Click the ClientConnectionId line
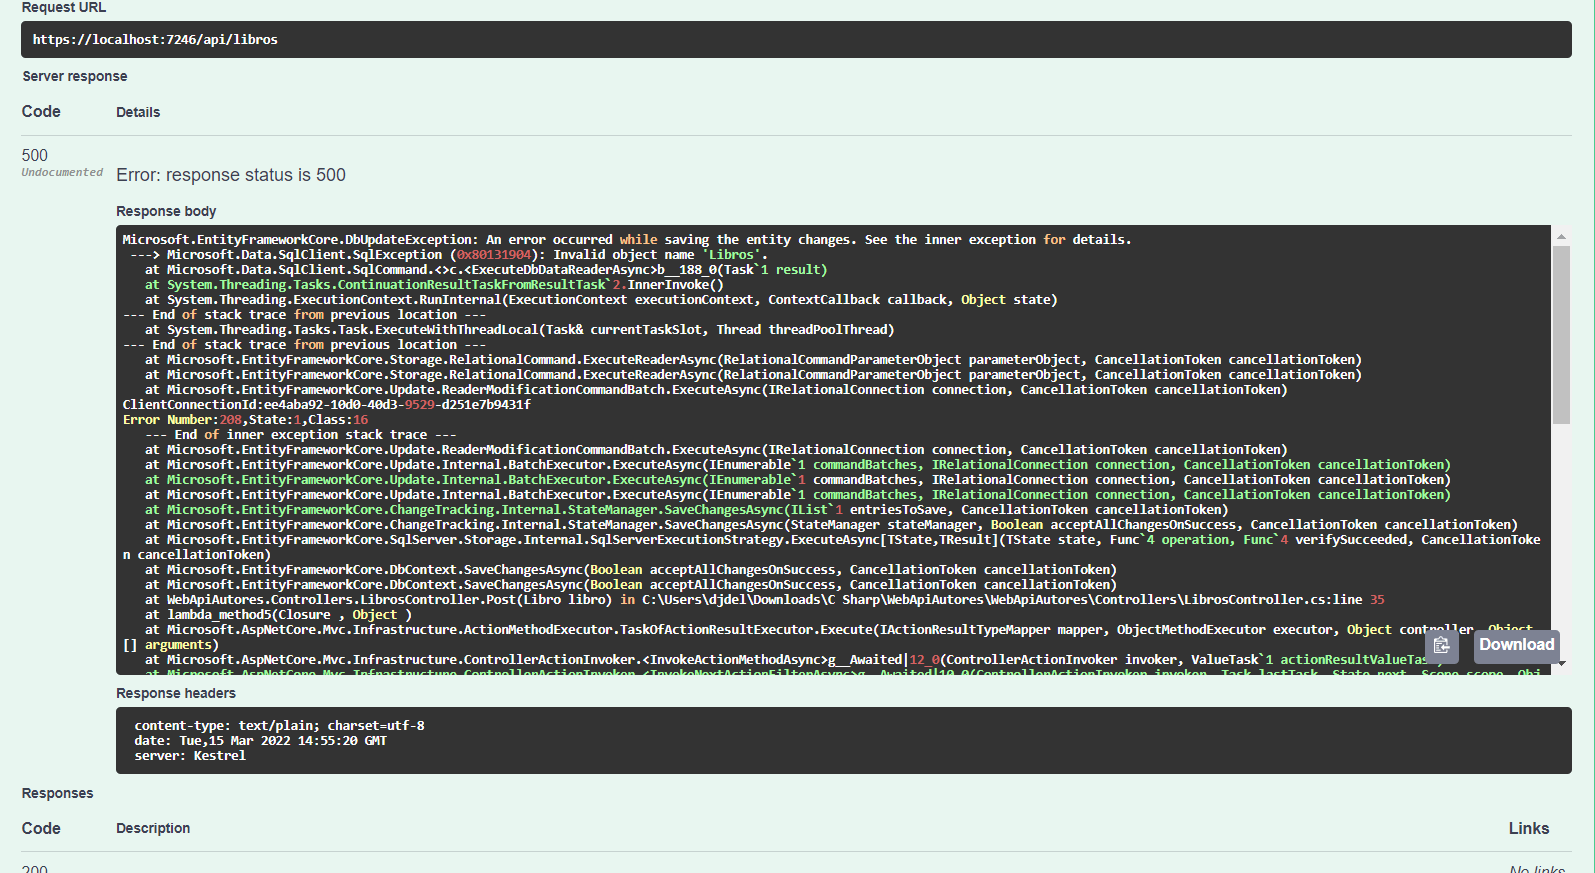This screenshot has width=1595, height=873. (327, 405)
